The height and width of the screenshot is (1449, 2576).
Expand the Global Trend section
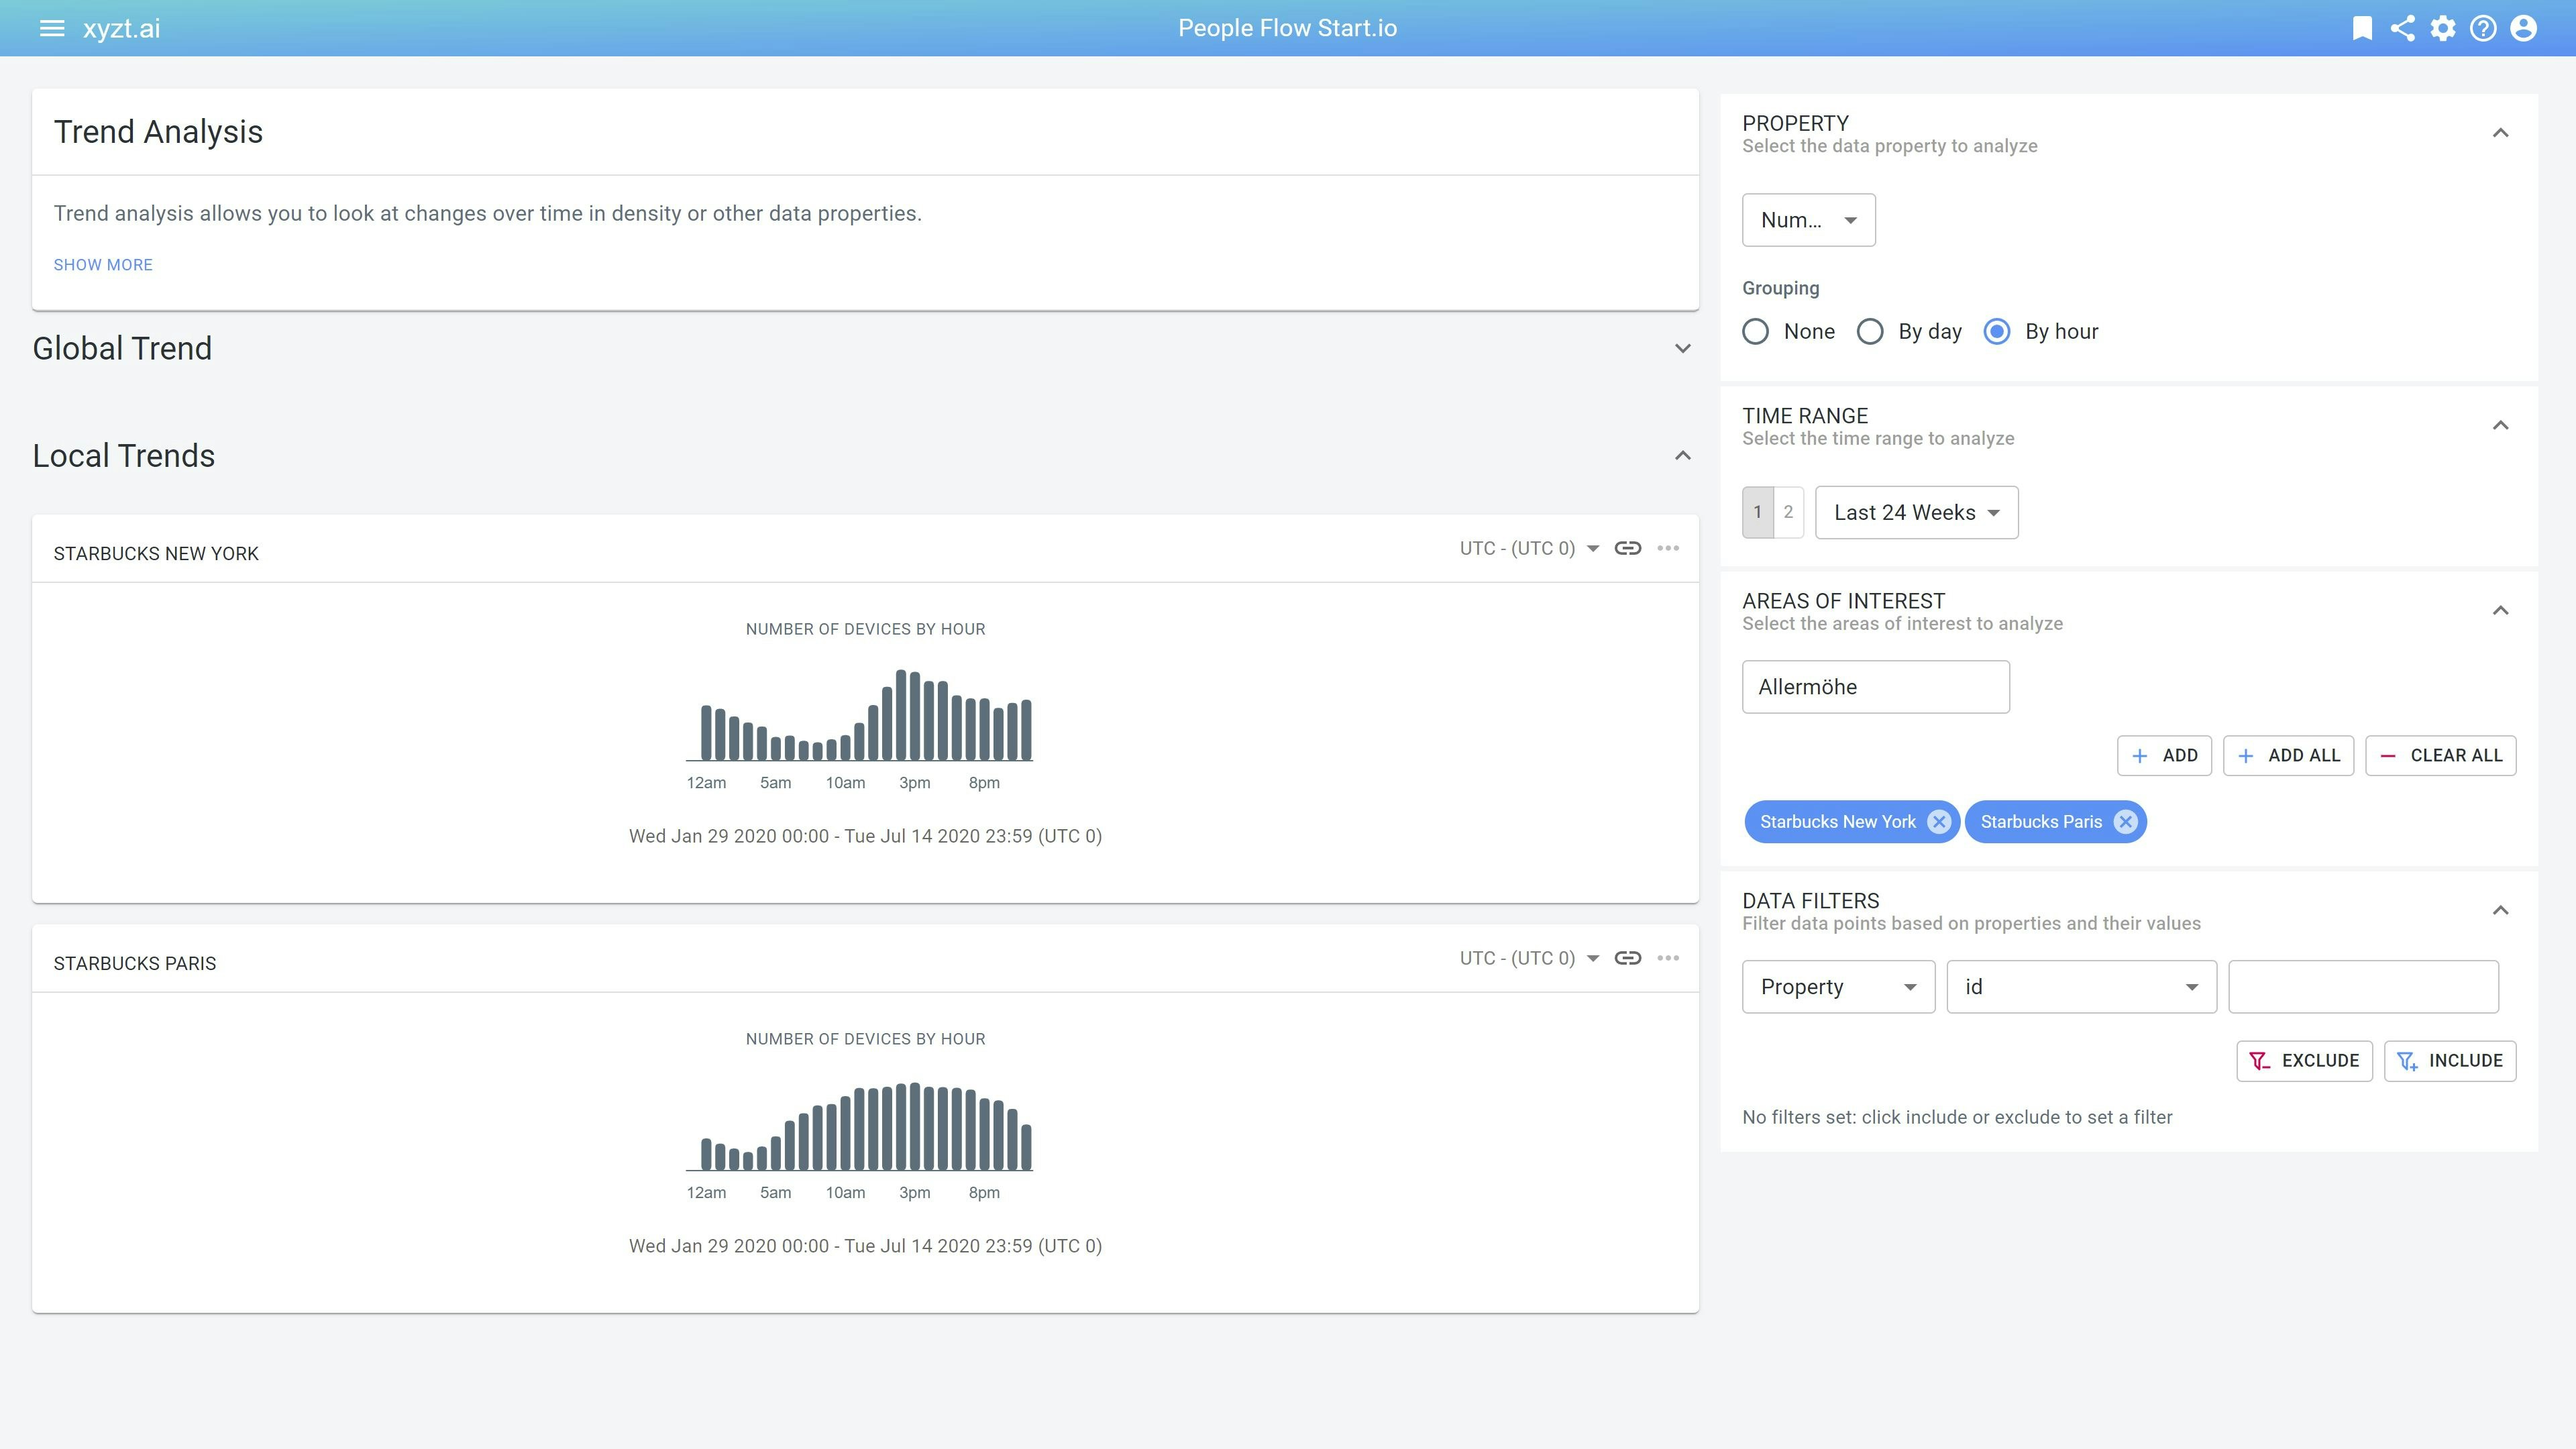click(1683, 349)
